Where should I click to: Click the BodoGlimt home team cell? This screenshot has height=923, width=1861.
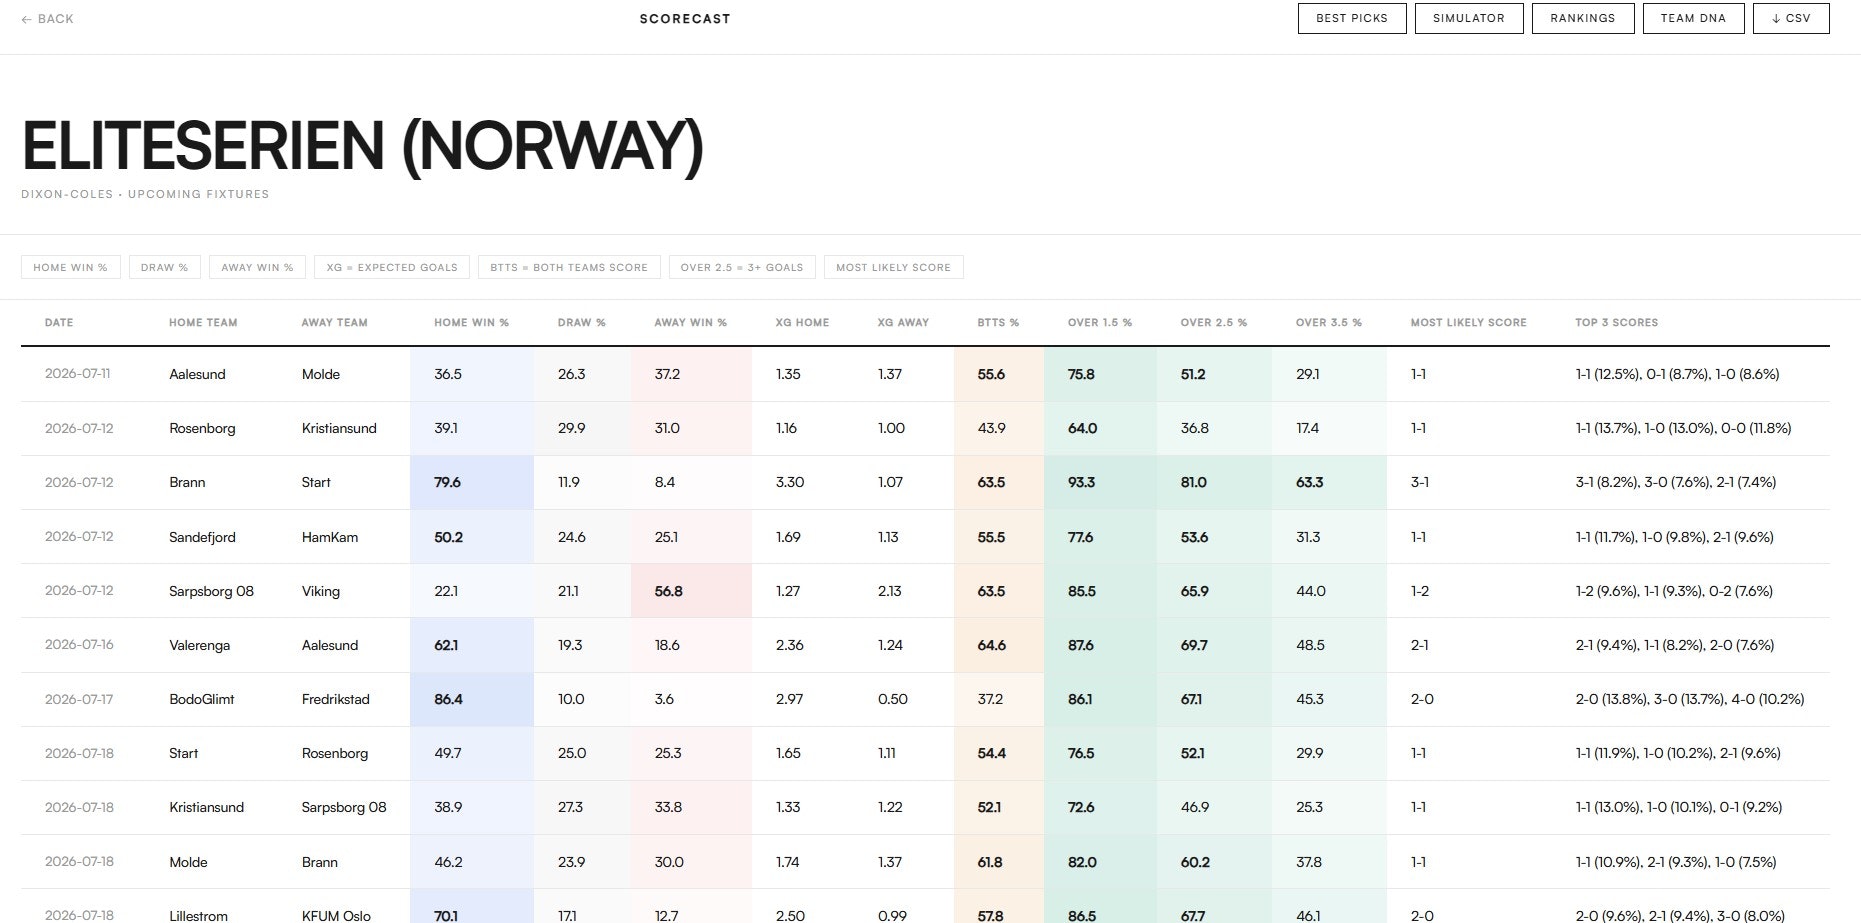tap(201, 699)
